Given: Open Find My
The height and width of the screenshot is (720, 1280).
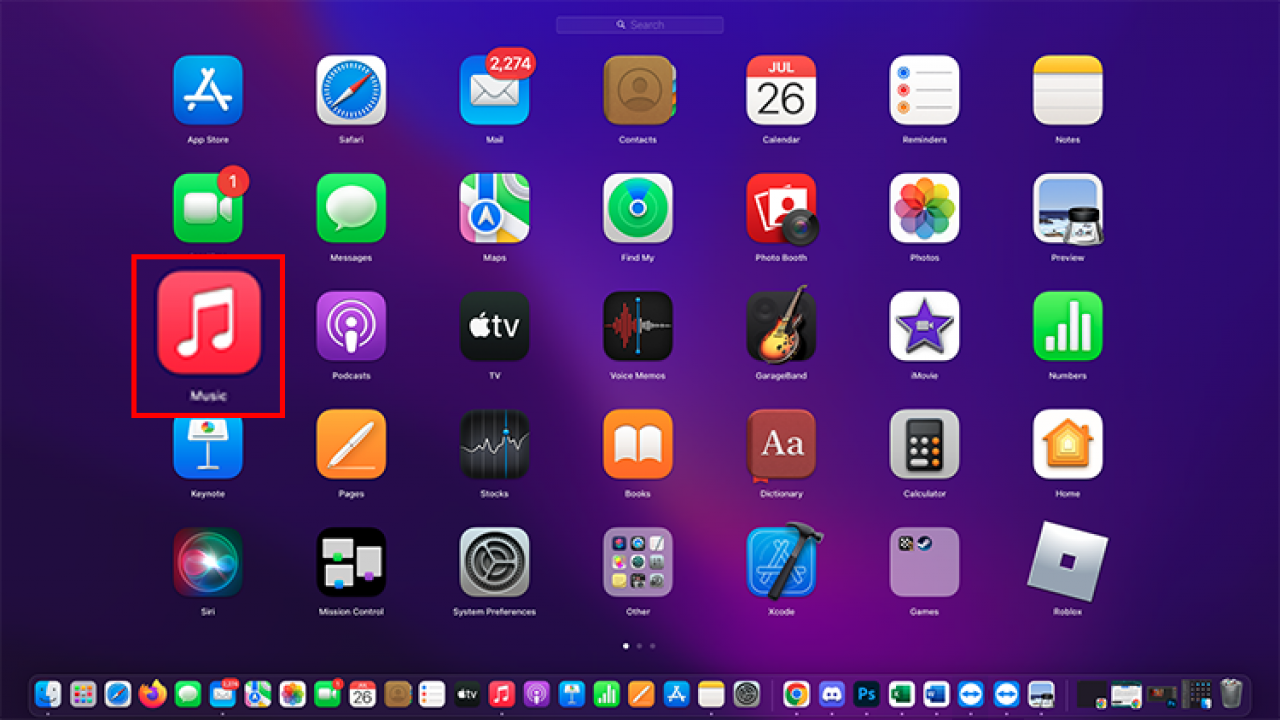Looking at the screenshot, I should coord(637,207).
